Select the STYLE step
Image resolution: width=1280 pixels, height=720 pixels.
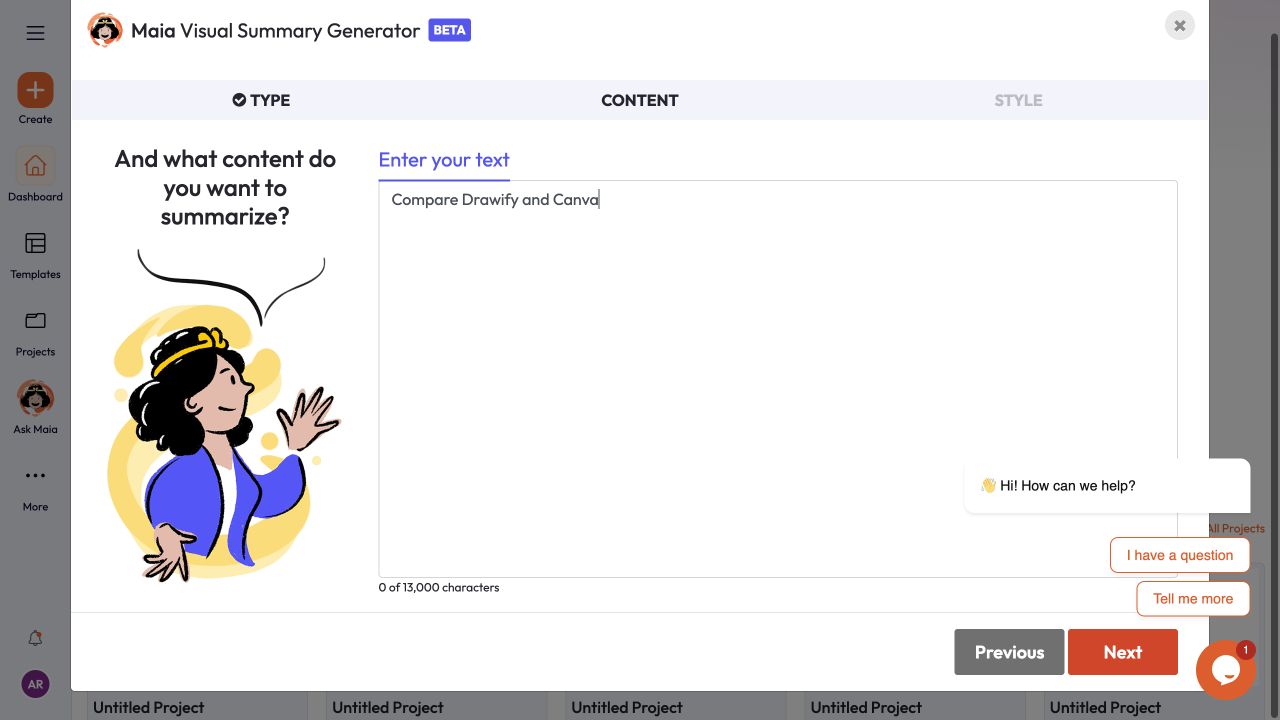1018,100
